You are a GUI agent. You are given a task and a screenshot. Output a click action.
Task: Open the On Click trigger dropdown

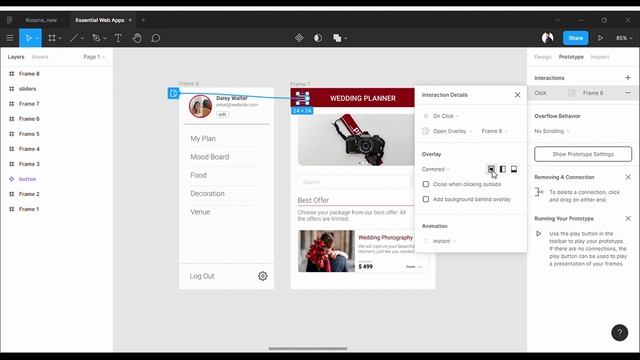pyautogui.click(x=446, y=116)
